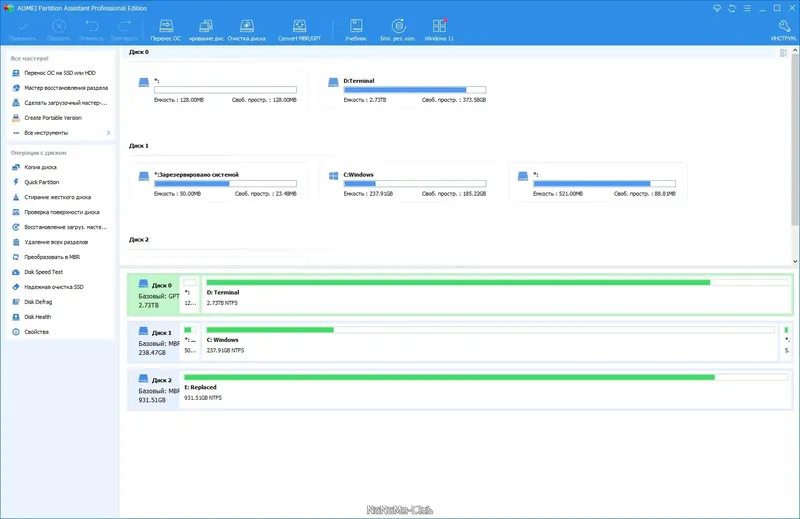
Task: Select E: Replaced bar in disk map
Action: [x=485, y=389]
